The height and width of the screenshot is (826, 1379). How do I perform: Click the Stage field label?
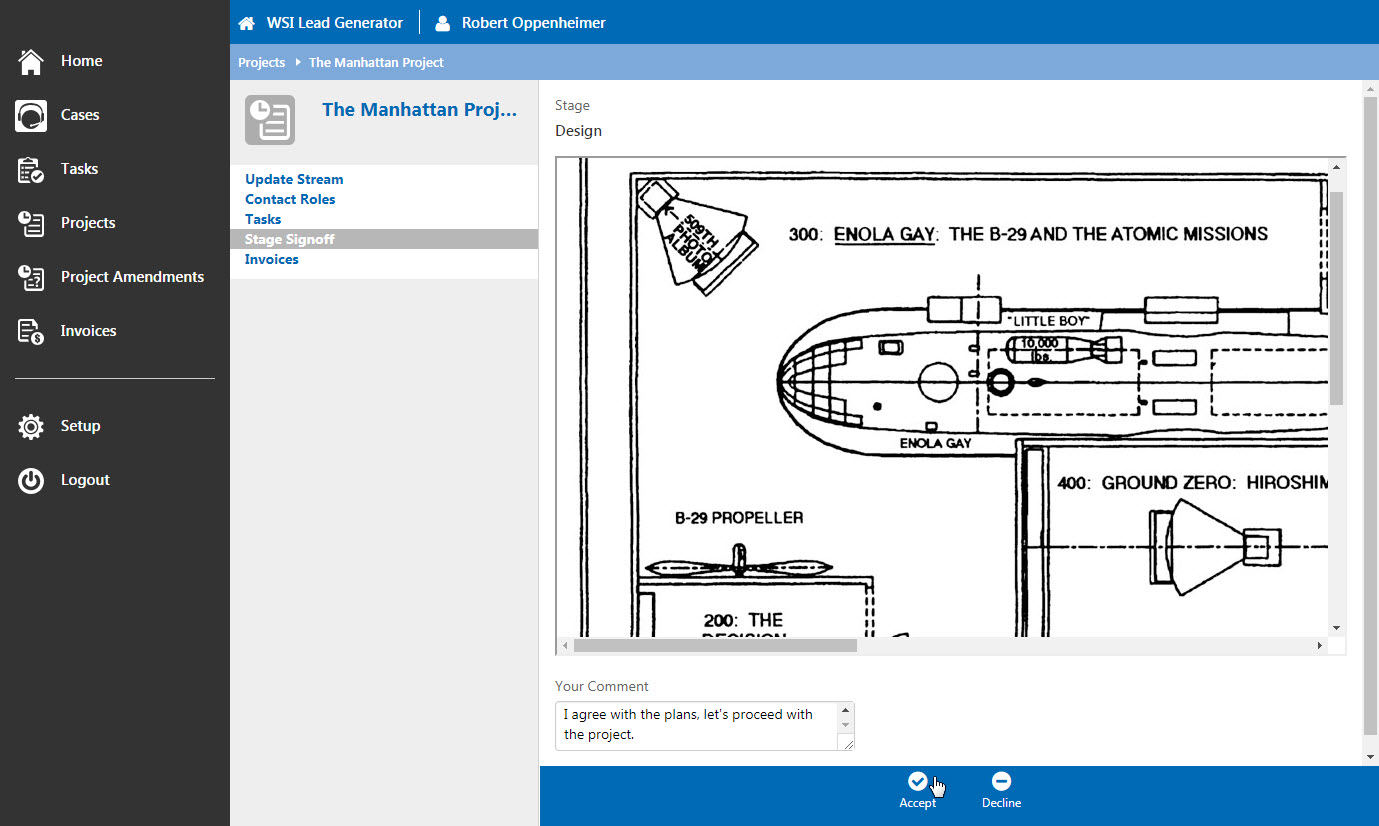point(572,105)
